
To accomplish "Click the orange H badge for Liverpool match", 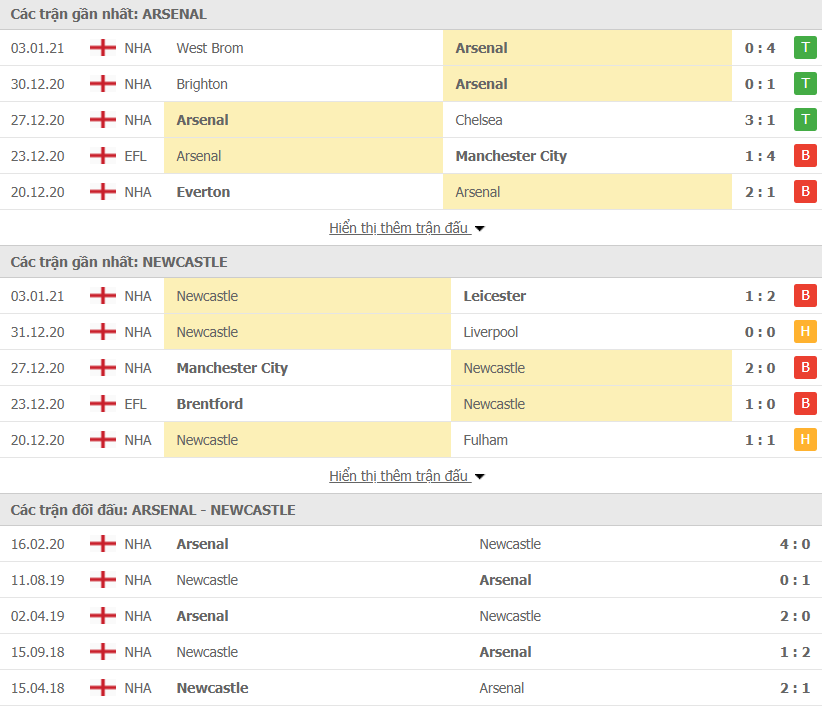I will point(805,332).
